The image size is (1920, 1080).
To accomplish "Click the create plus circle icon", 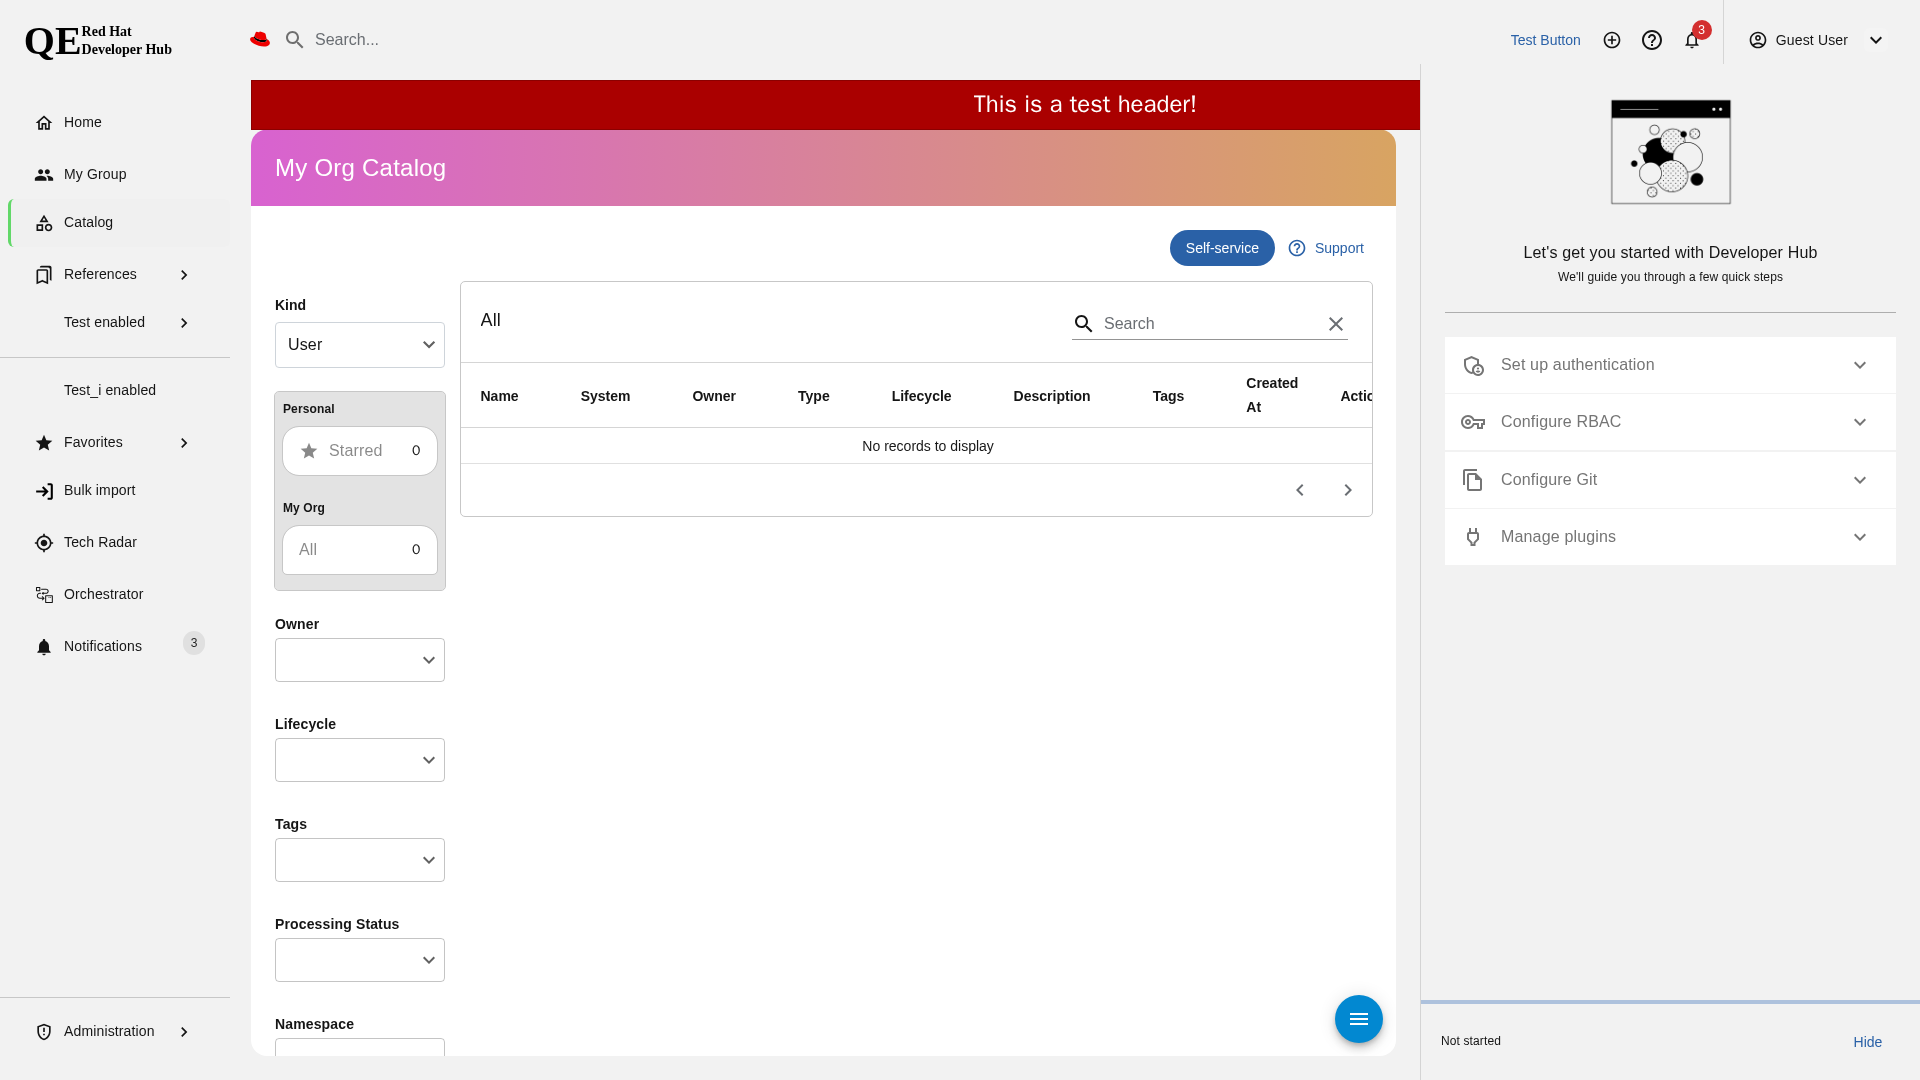I will [1612, 40].
